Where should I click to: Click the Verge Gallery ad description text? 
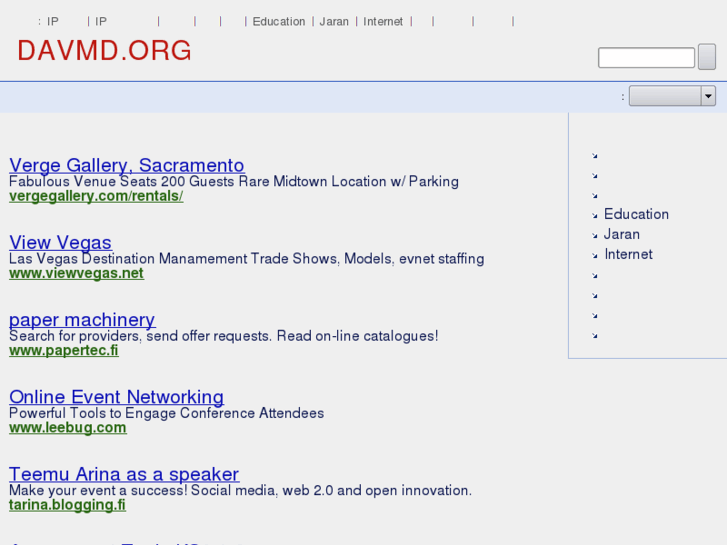[234, 181]
